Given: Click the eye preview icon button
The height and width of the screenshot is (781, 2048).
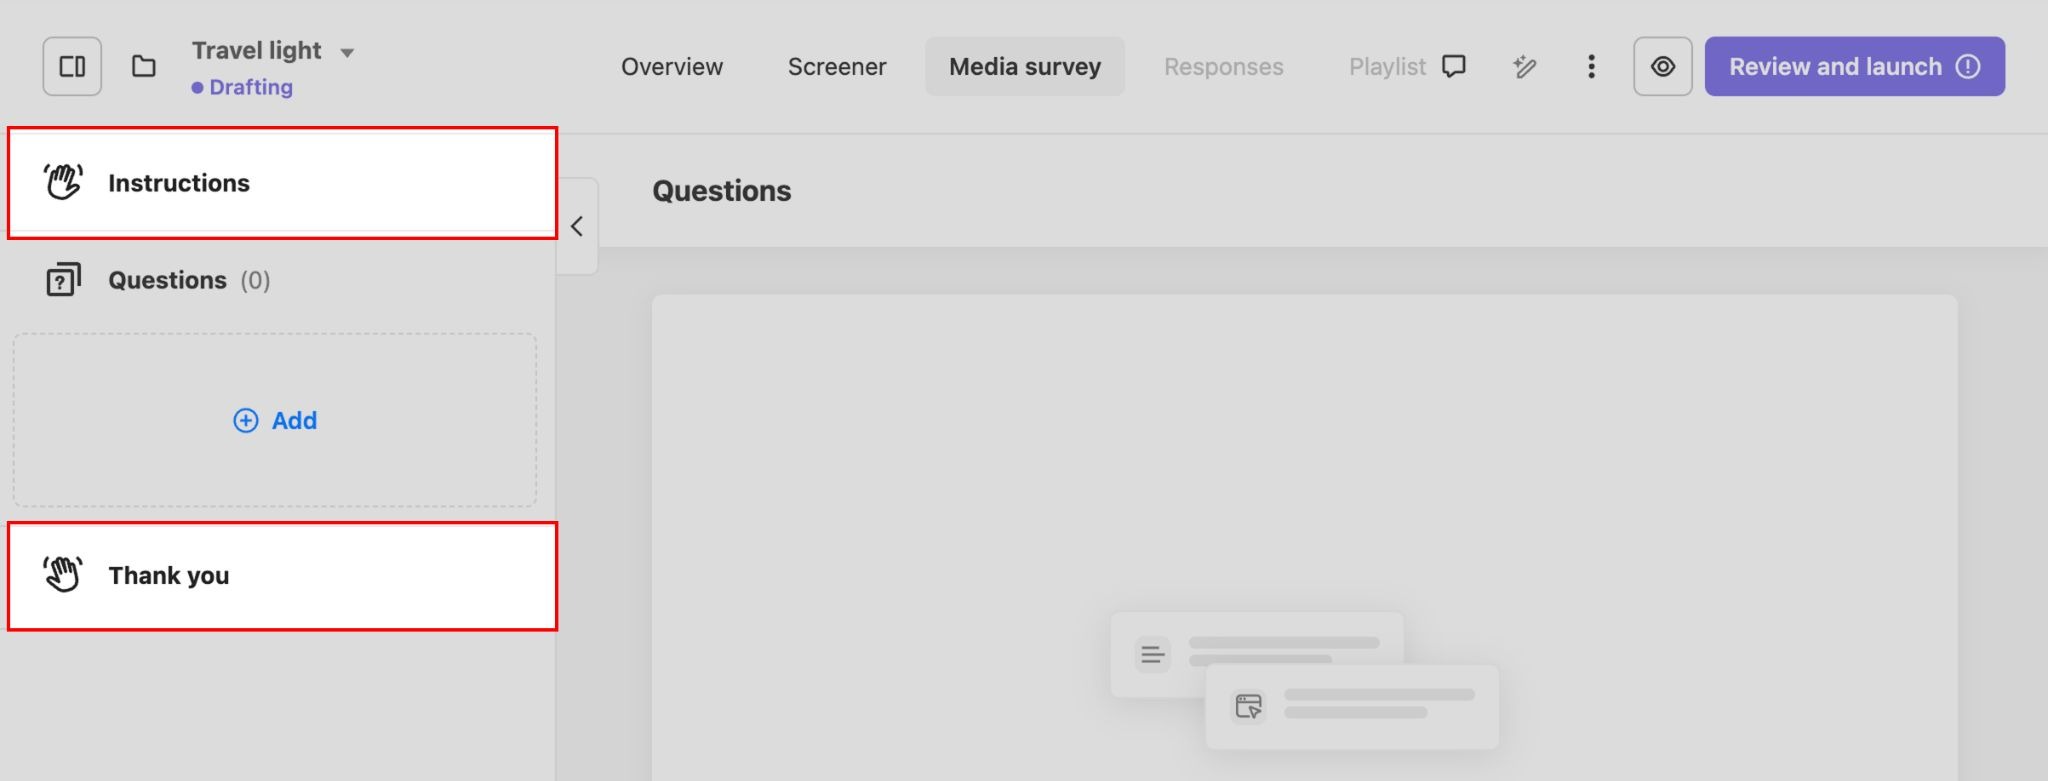Looking at the screenshot, I should pyautogui.click(x=1662, y=66).
